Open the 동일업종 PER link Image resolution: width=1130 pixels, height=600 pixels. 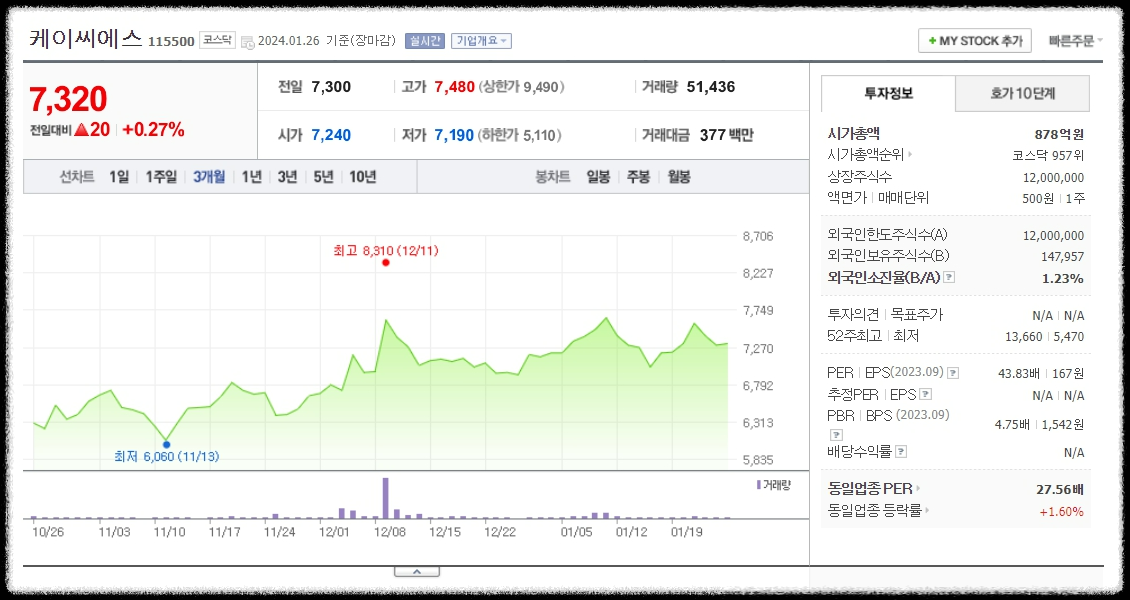870,489
